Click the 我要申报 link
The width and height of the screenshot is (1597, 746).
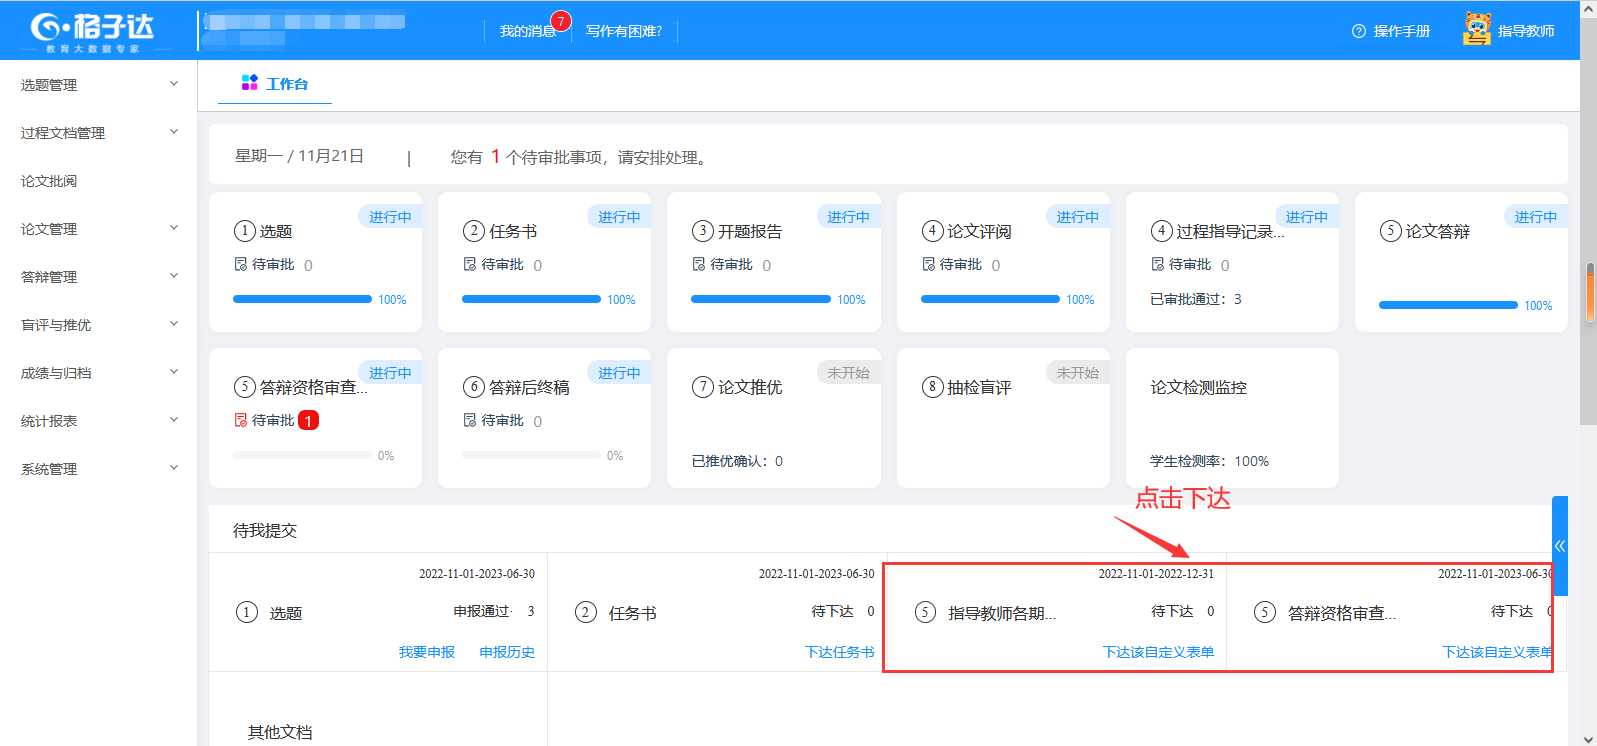[x=427, y=652]
